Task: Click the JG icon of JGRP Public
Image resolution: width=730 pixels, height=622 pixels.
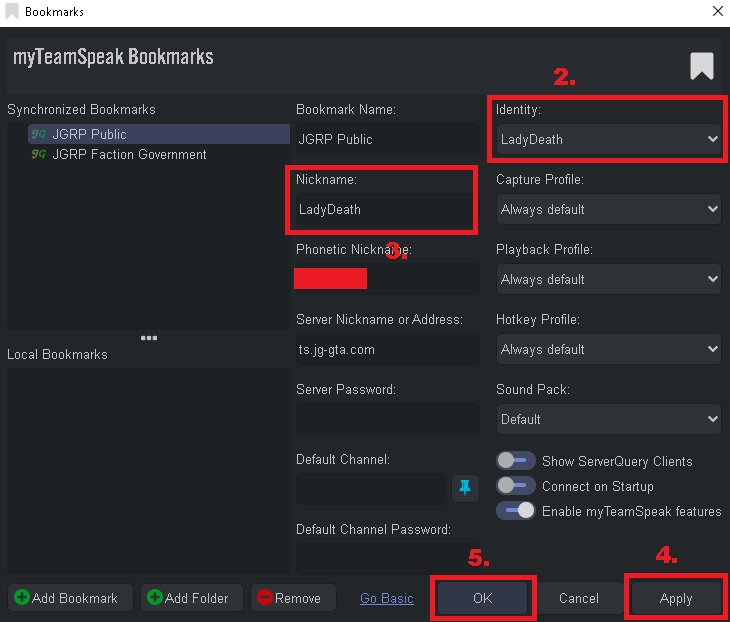Action: (x=38, y=134)
